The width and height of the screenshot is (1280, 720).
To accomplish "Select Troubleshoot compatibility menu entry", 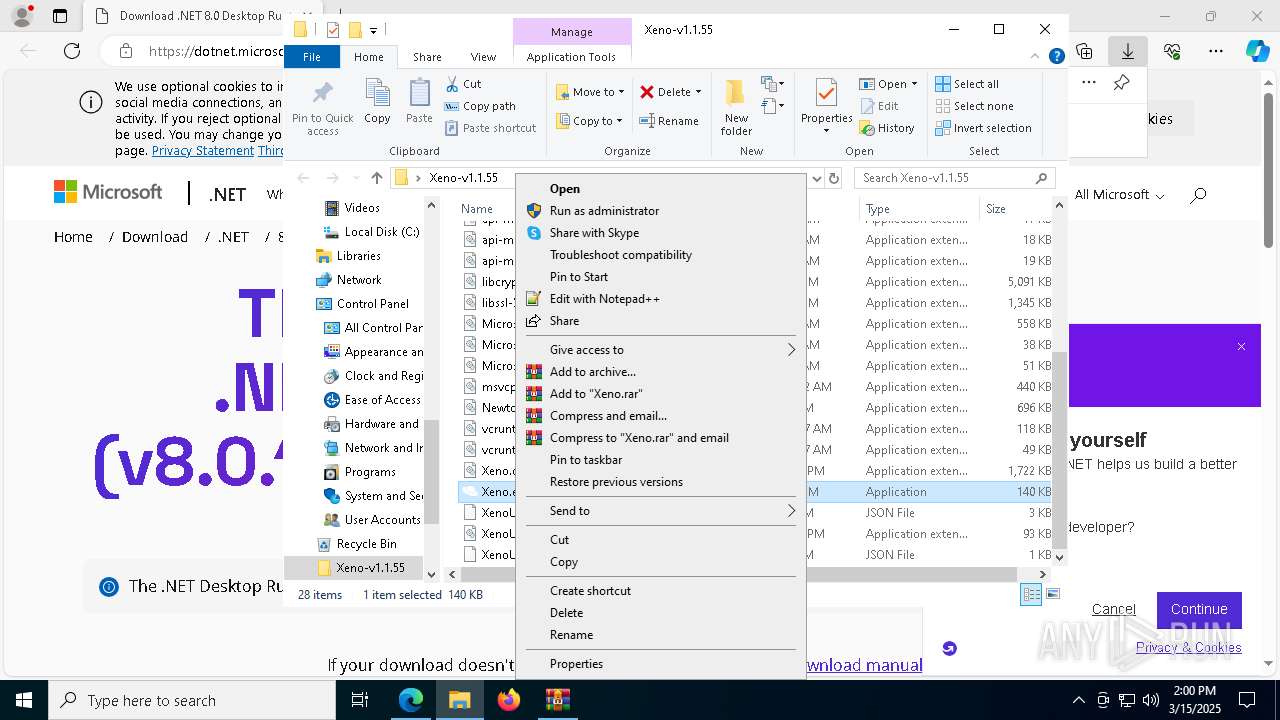I will (x=660, y=255).
